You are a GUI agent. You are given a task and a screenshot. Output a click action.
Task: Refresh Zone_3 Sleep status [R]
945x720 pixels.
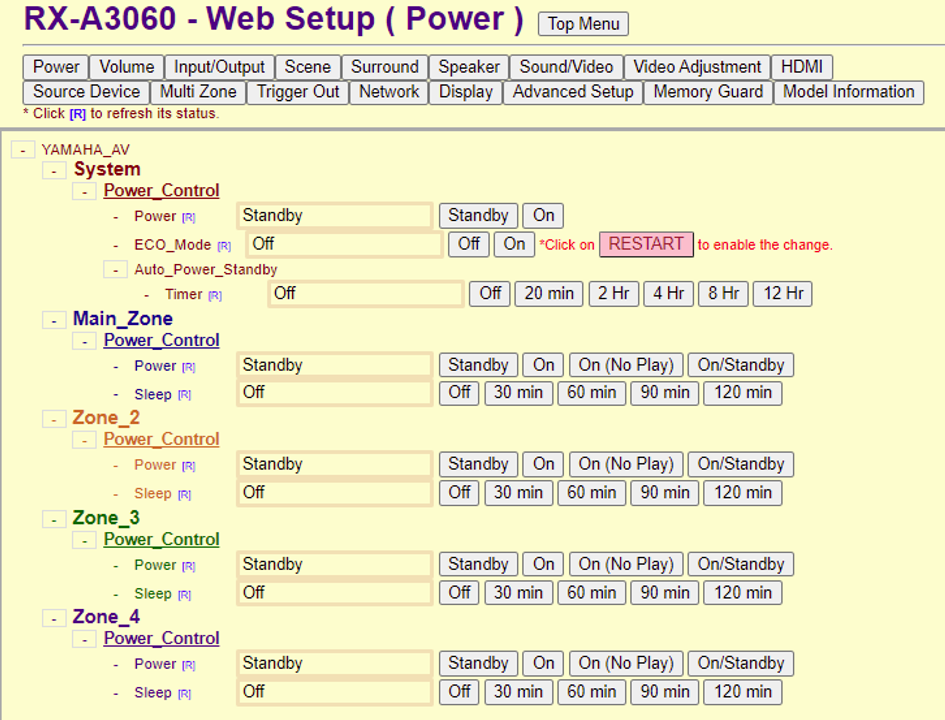click(x=184, y=595)
